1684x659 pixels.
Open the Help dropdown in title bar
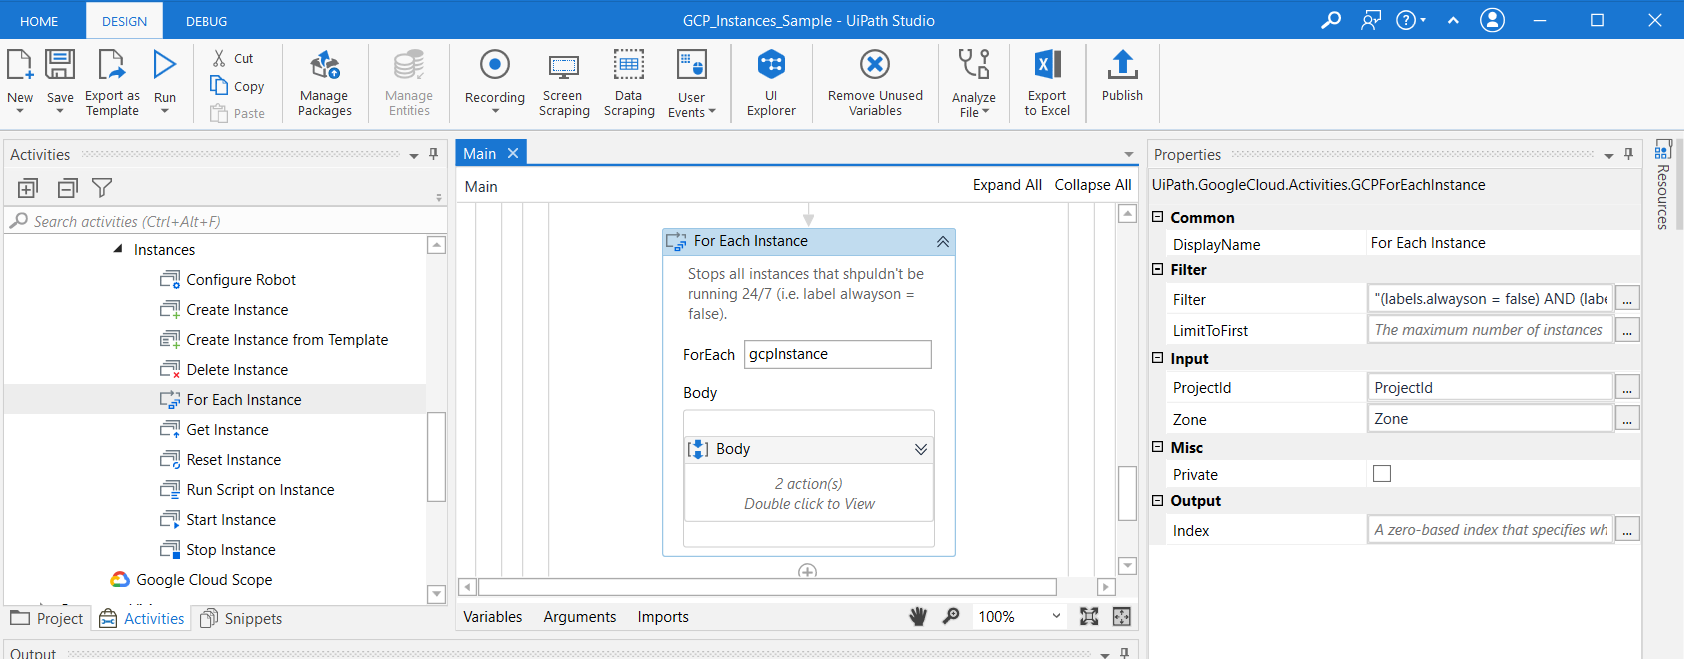click(x=1410, y=20)
